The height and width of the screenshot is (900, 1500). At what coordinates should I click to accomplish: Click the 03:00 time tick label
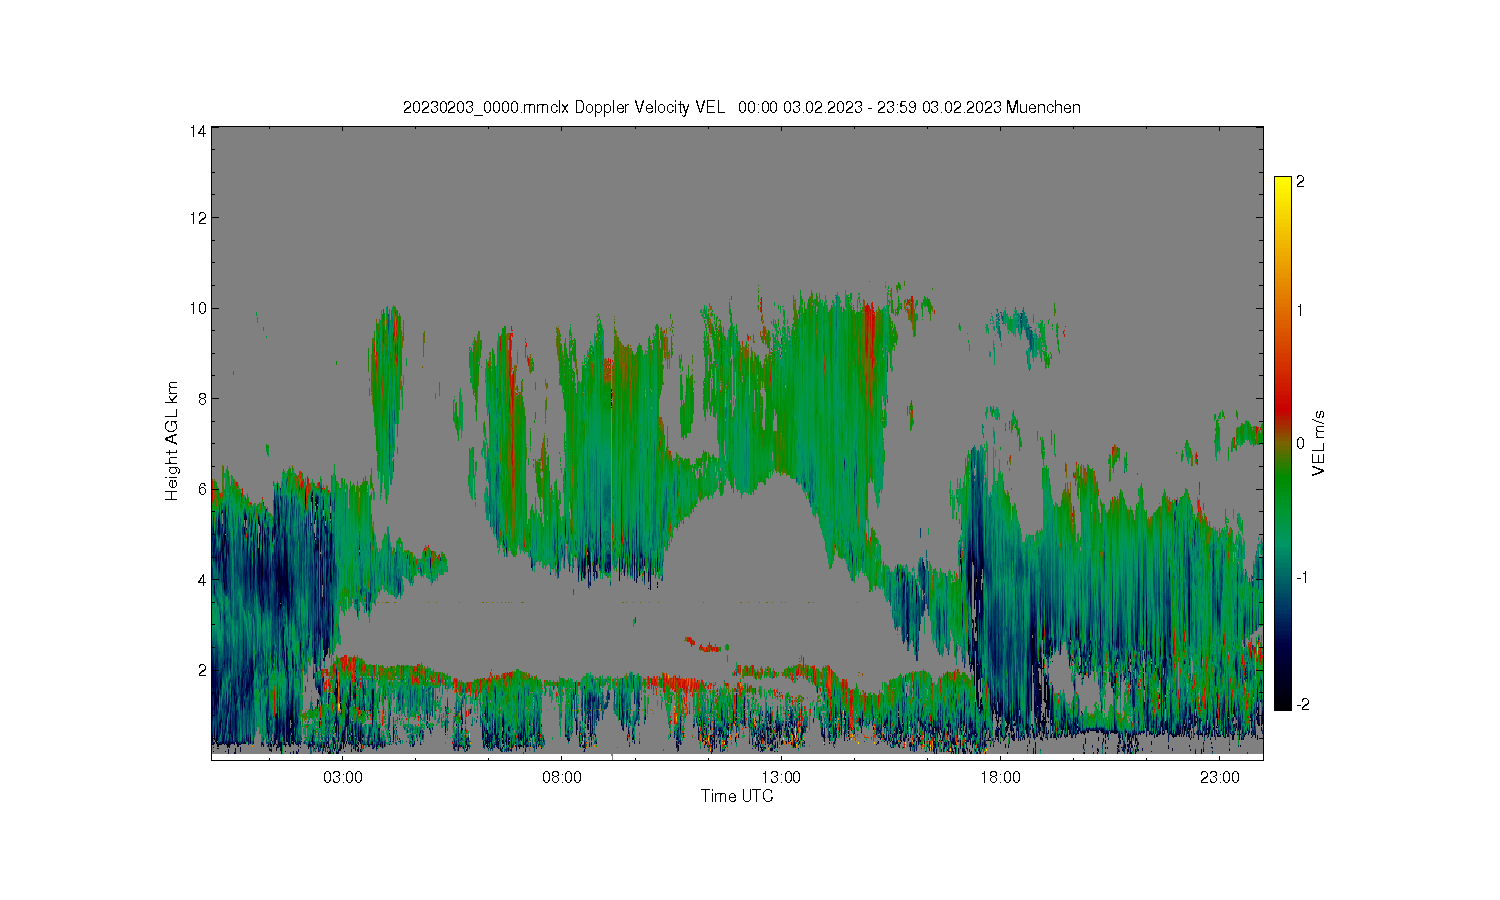[343, 777]
